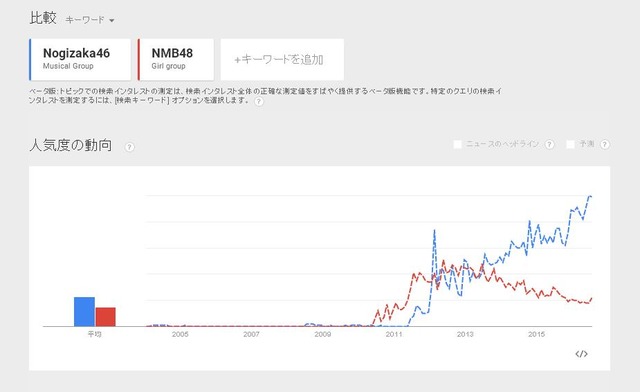
Task: Enable the ニュースのヘッドライン checkbox
Action: (458, 144)
